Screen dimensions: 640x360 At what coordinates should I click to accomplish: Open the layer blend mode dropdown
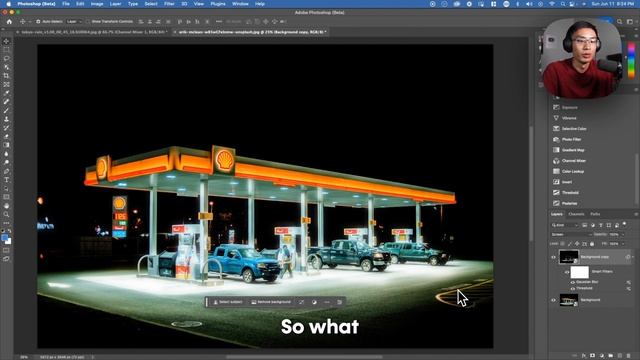coord(571,235)
